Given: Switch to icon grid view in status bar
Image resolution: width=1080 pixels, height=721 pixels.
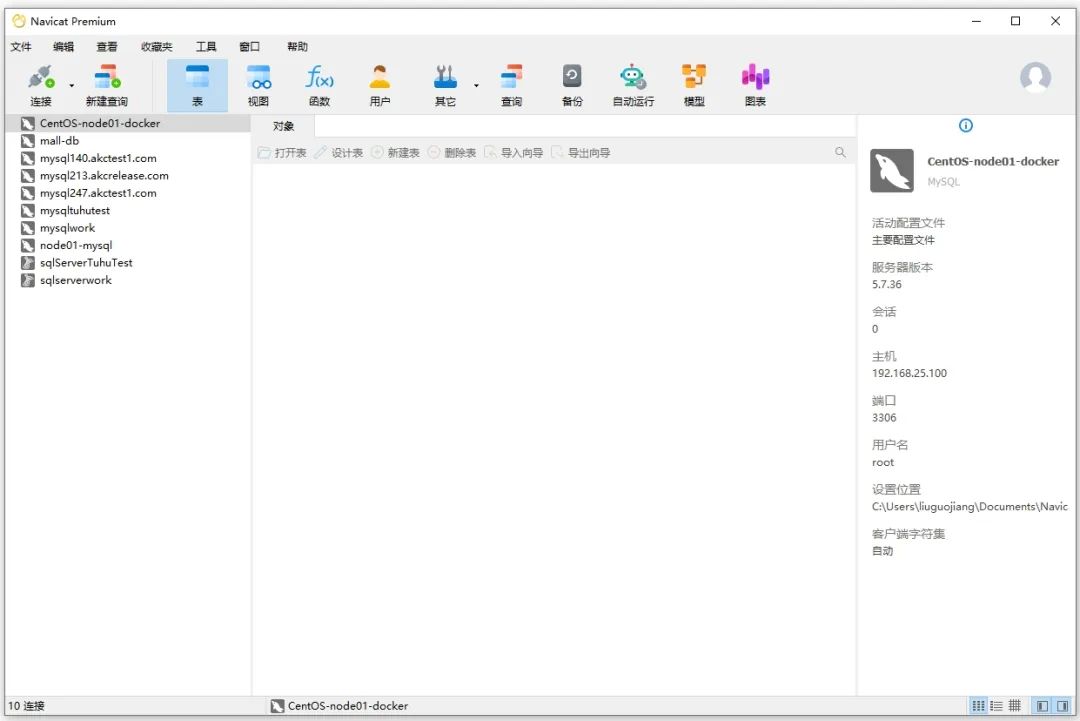Looking at the screenshot, I should [978, 706].
